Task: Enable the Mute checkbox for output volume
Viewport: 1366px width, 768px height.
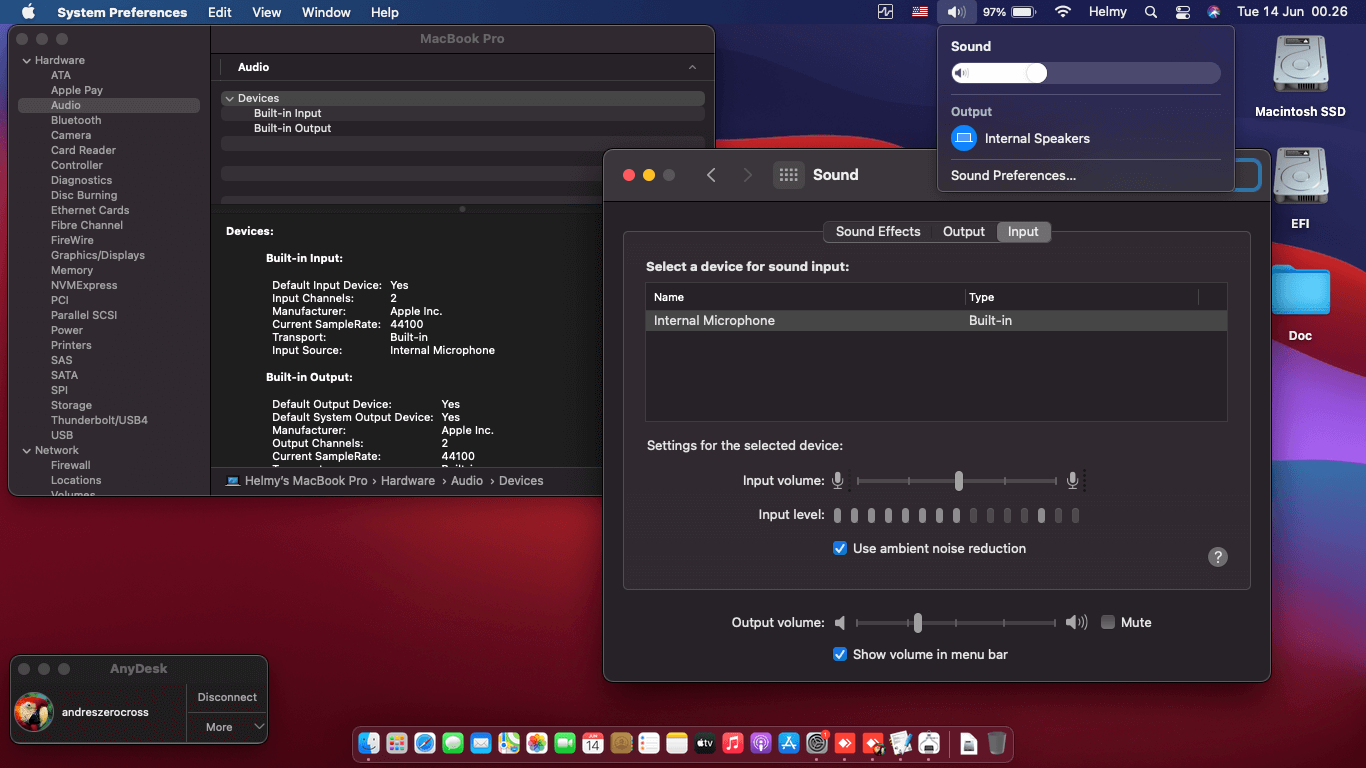Action: coord(1107,622)
